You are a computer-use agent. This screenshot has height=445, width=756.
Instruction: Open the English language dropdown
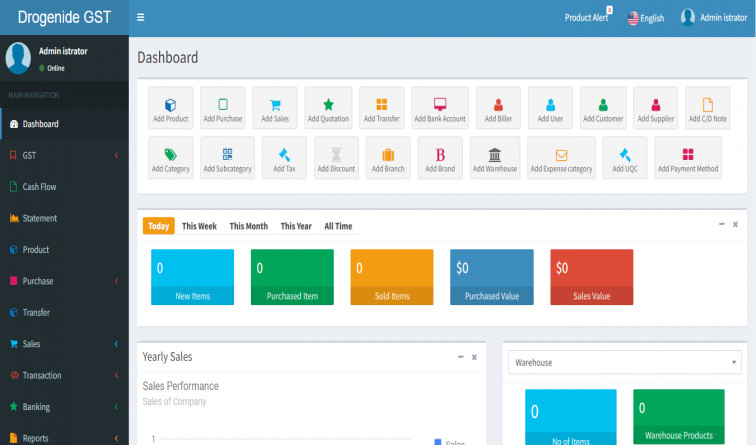[x=645, y=18]
